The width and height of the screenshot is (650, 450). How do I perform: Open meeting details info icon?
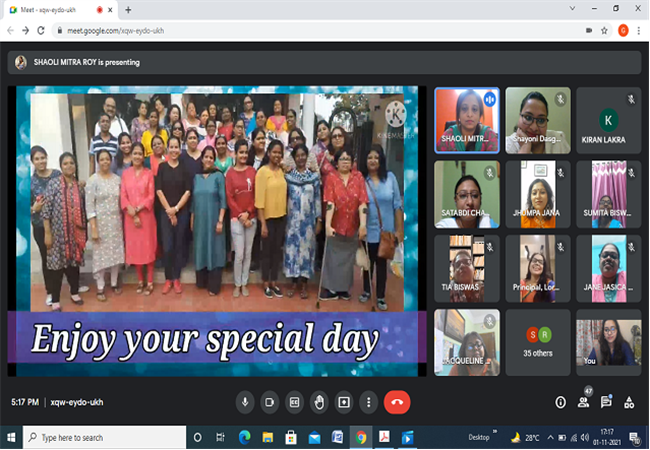coord(560,402)
